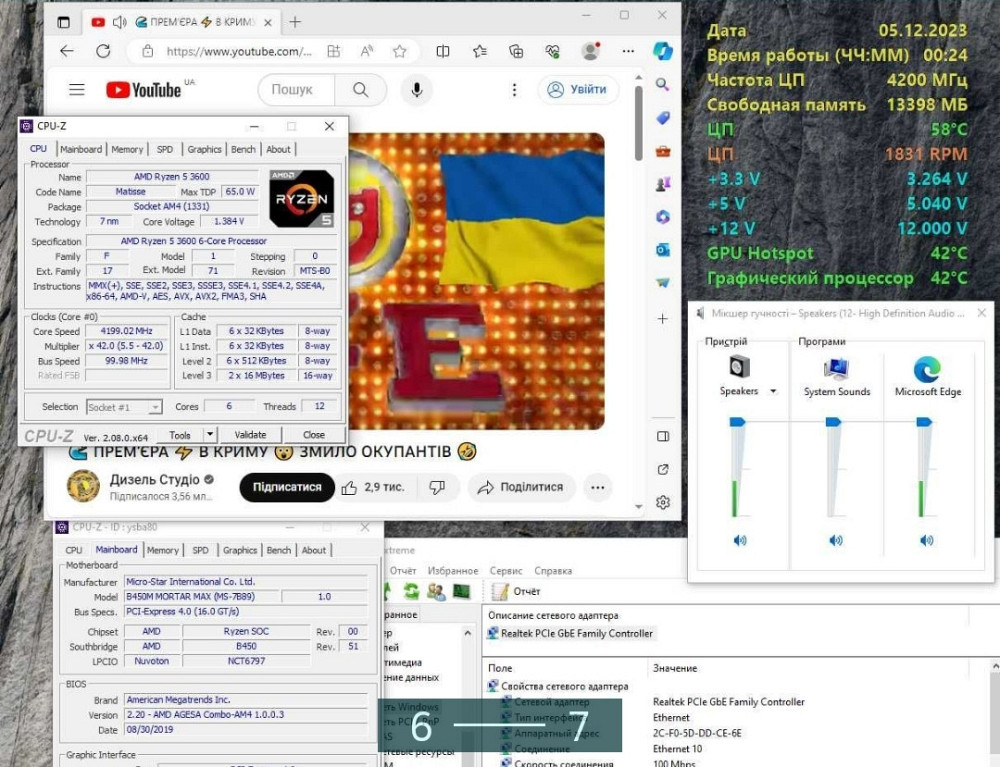The width and height of the screenshot is (1000, 767).
Task: Add page to favorites with star icon
Action: [399, 51]
